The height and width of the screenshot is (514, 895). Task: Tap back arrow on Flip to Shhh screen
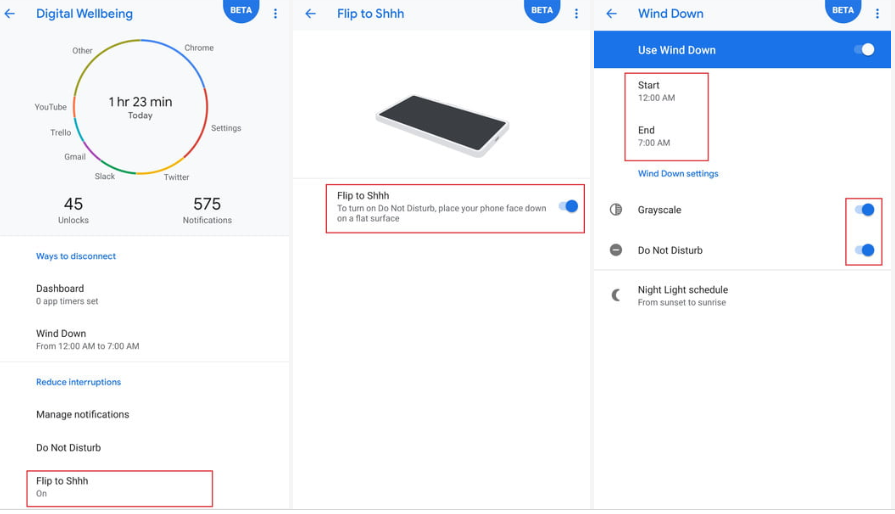click(x=311, y=14)
